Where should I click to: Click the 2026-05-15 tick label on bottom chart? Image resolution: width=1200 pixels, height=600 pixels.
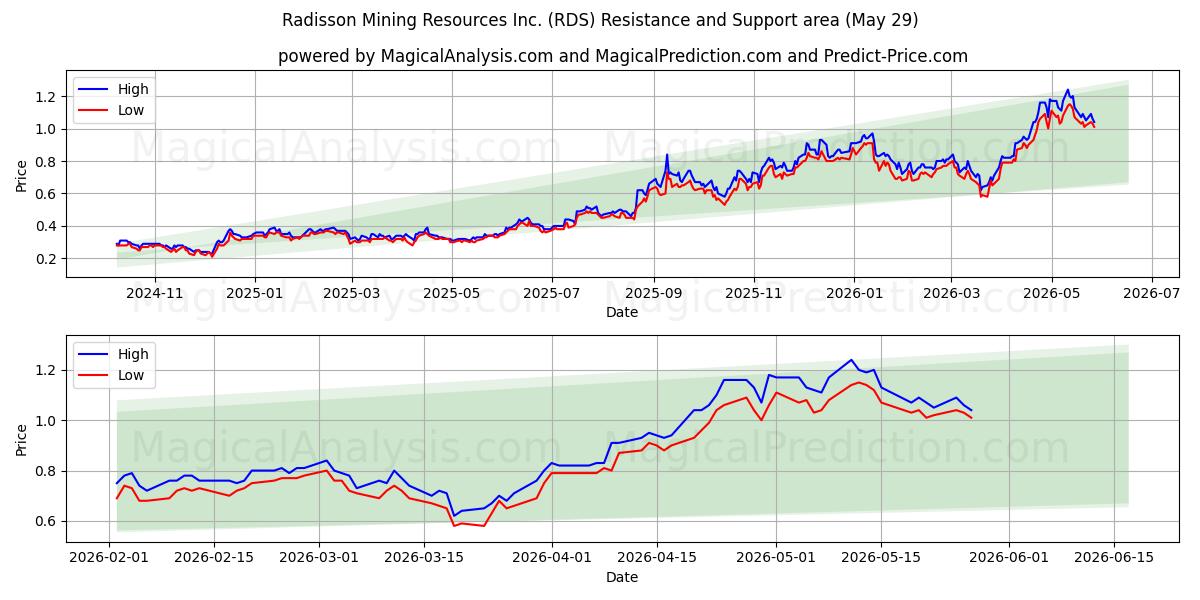(x=881, y=559)
